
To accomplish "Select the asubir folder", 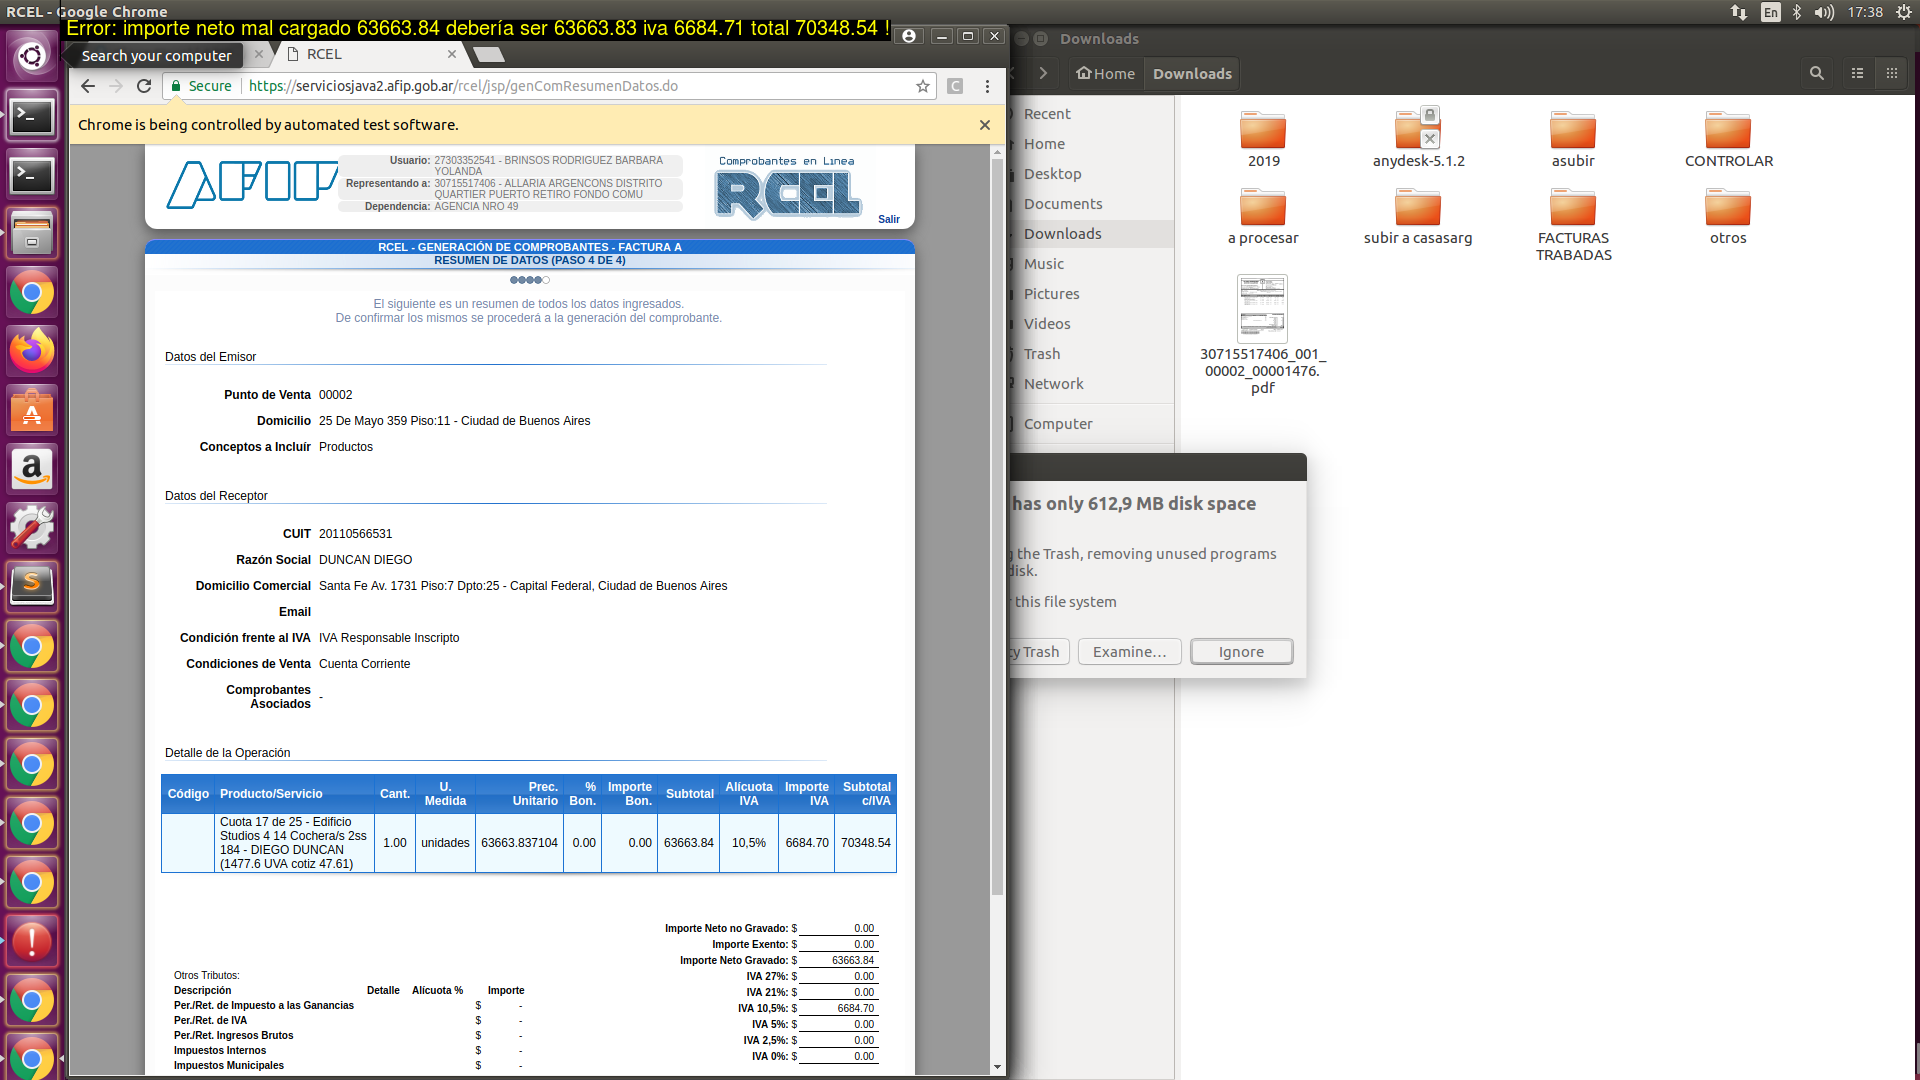I will [x=1573, y=139].
